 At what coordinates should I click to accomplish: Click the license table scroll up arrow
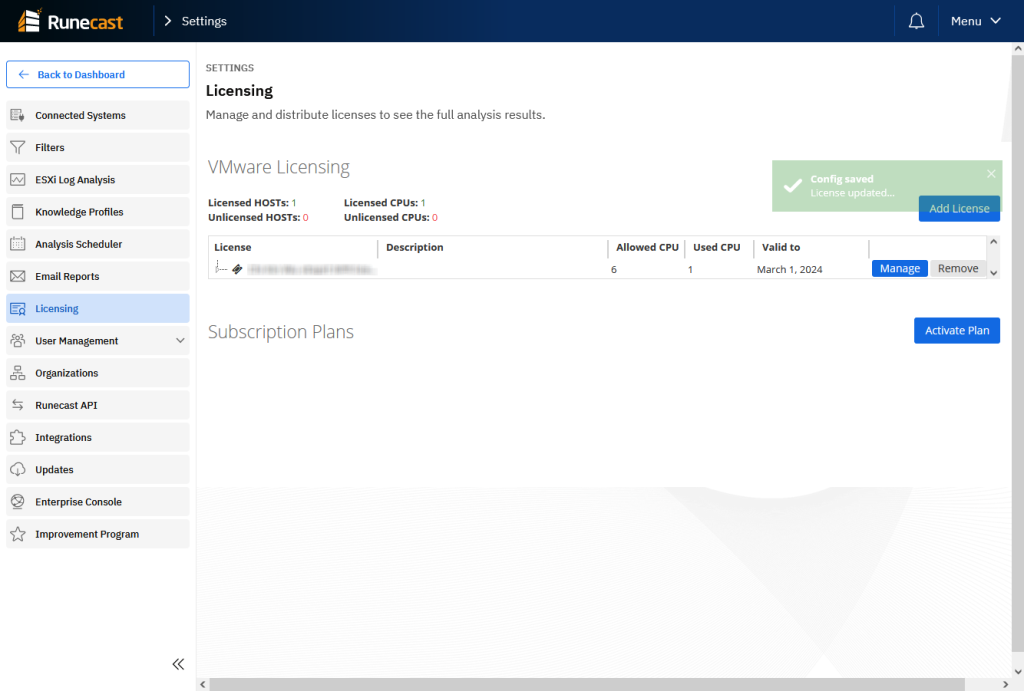[993, 242]
